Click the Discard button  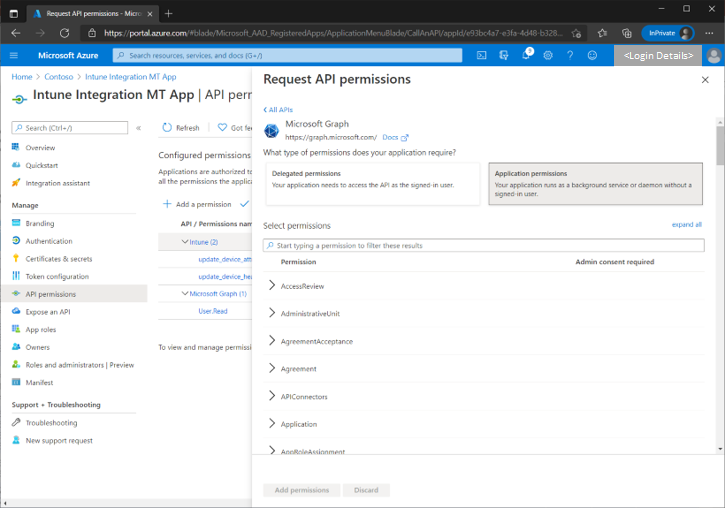coord(366,490)
